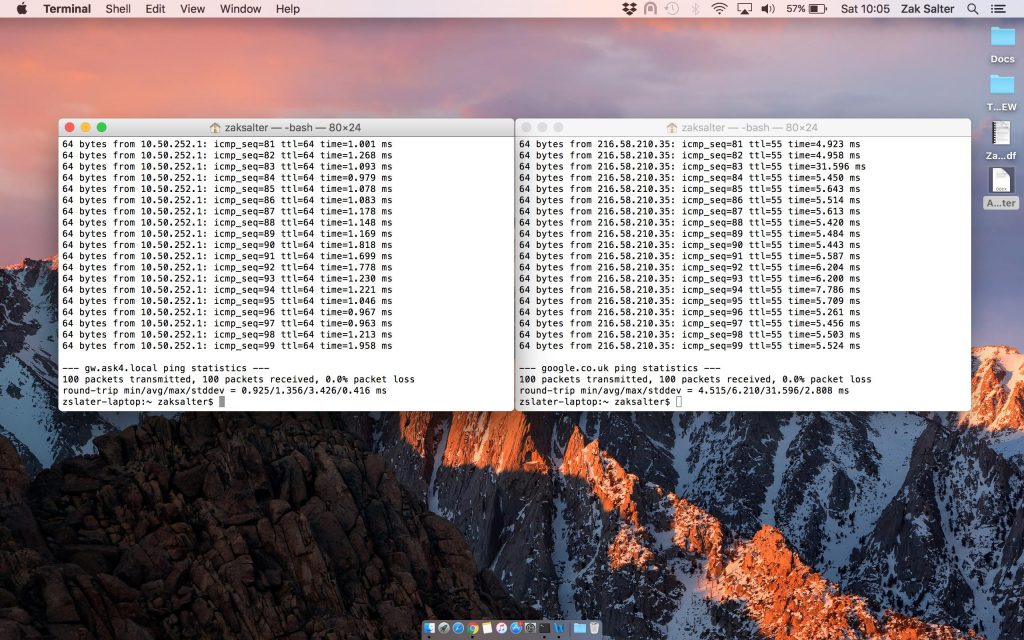Select the Docs folder on desktop
Image resolution: width=1024 pixels, height=640 pixels.
[1002, 44]
